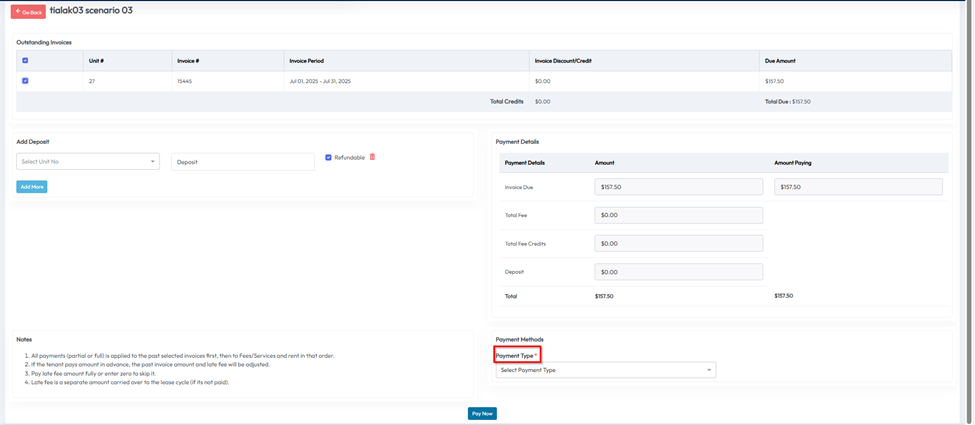This screenshot has width=975, height=425.
Task: Focus the Total Fee Credits field
Action: click(678, 243)
